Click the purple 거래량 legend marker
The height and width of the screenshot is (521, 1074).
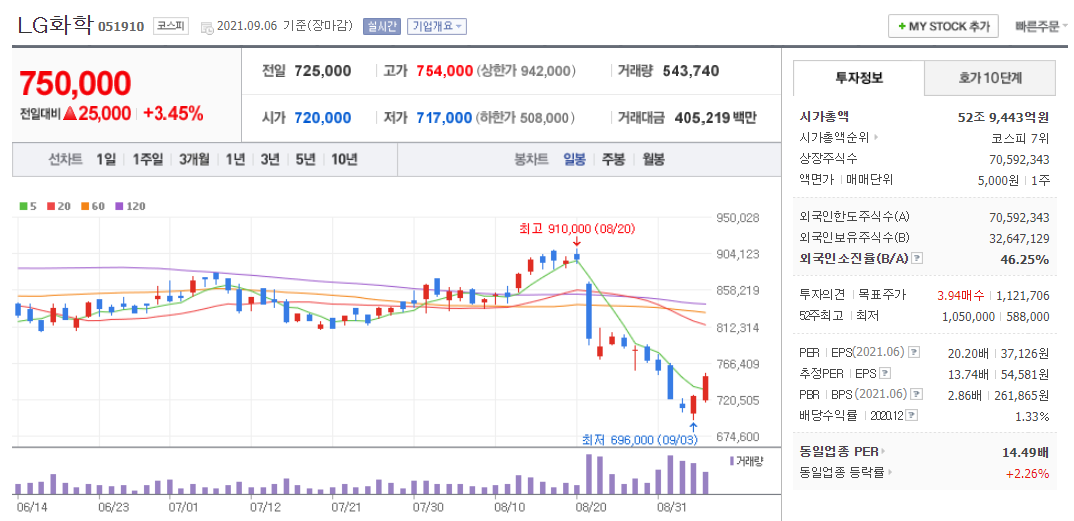[732, 460]
